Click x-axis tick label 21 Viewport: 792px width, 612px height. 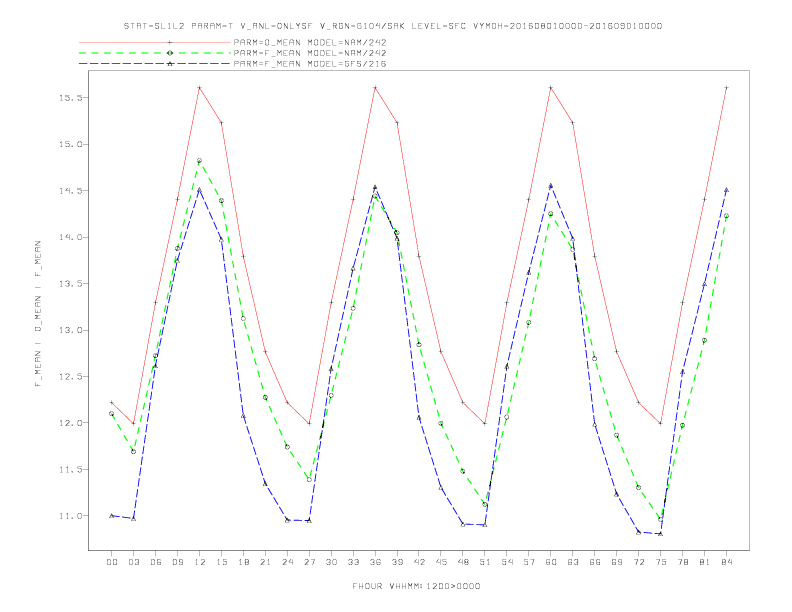pos(265,562)
